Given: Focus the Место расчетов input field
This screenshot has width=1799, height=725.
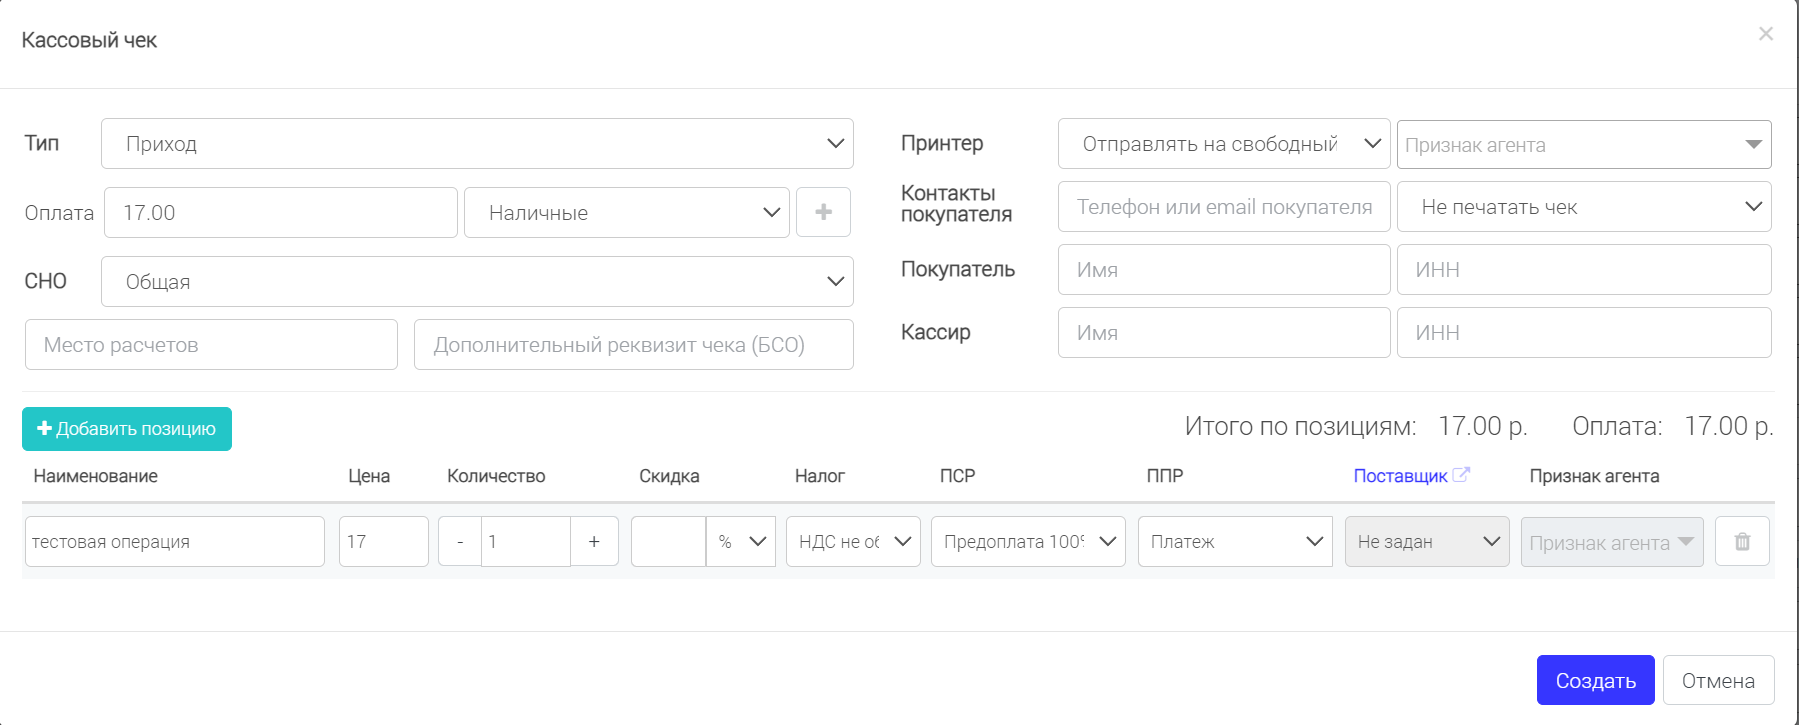Looking at the screenshot, I should coord(211,344).
